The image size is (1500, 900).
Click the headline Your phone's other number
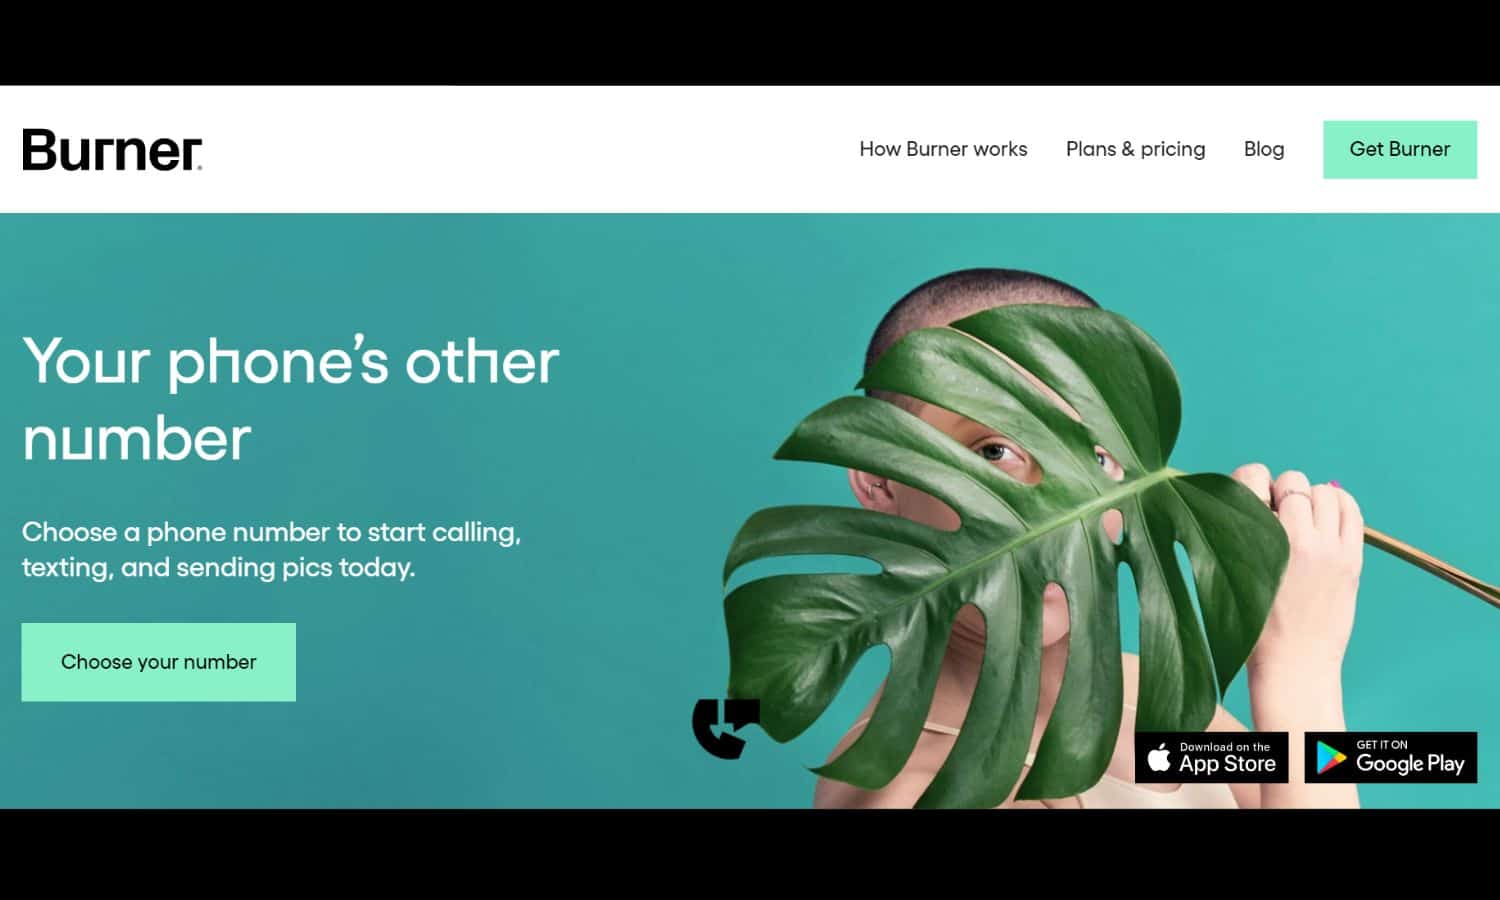[x=291, y=400]
